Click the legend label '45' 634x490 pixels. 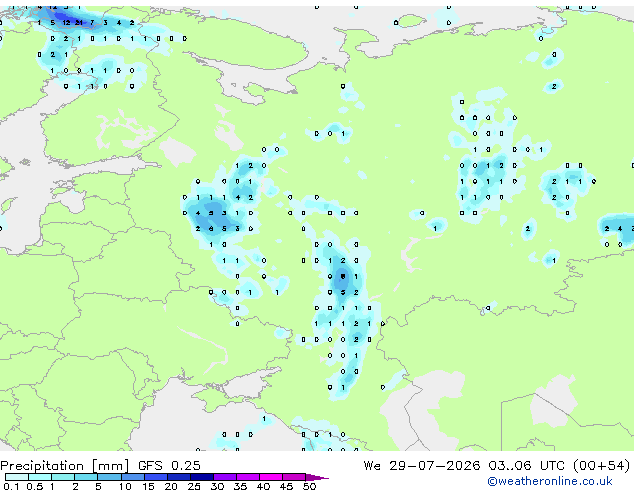tap(286, 486)
